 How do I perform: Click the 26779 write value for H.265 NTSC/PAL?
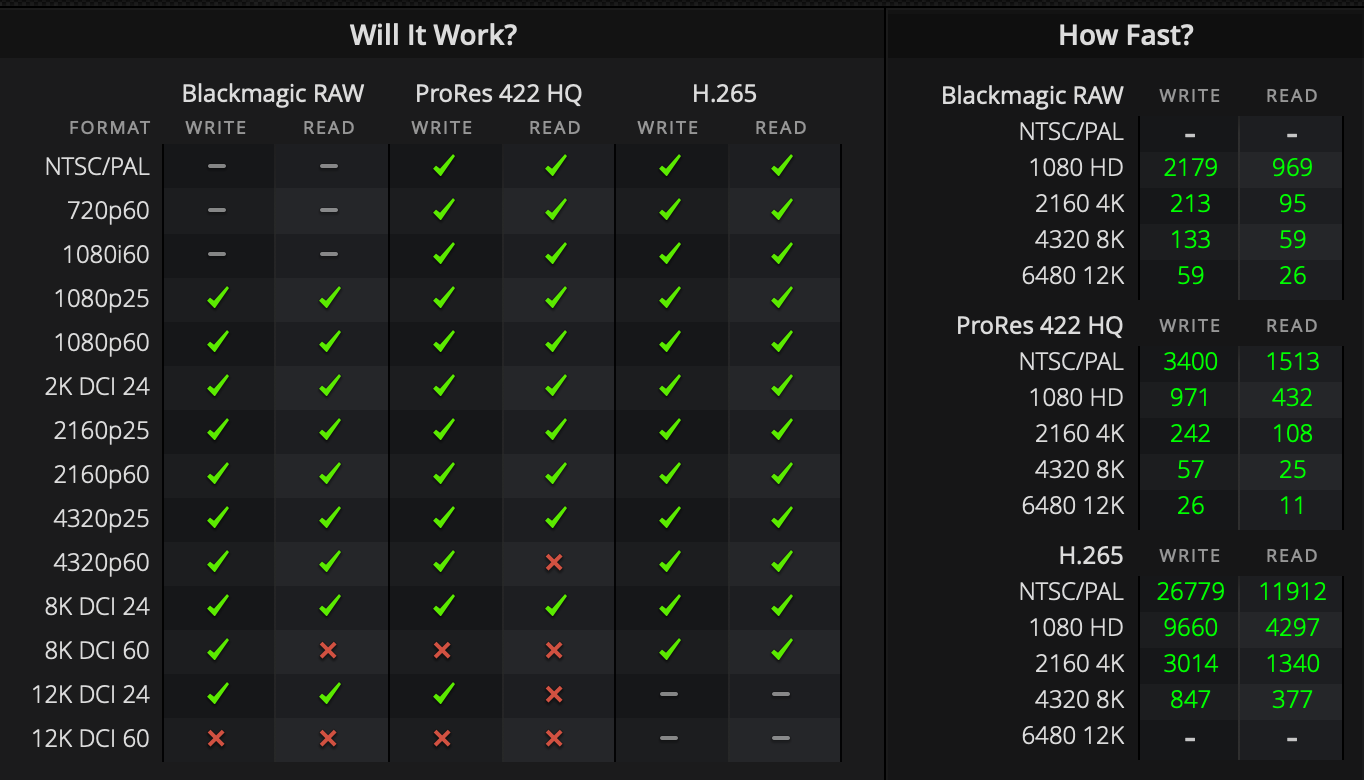click(x=1190, y=591)
